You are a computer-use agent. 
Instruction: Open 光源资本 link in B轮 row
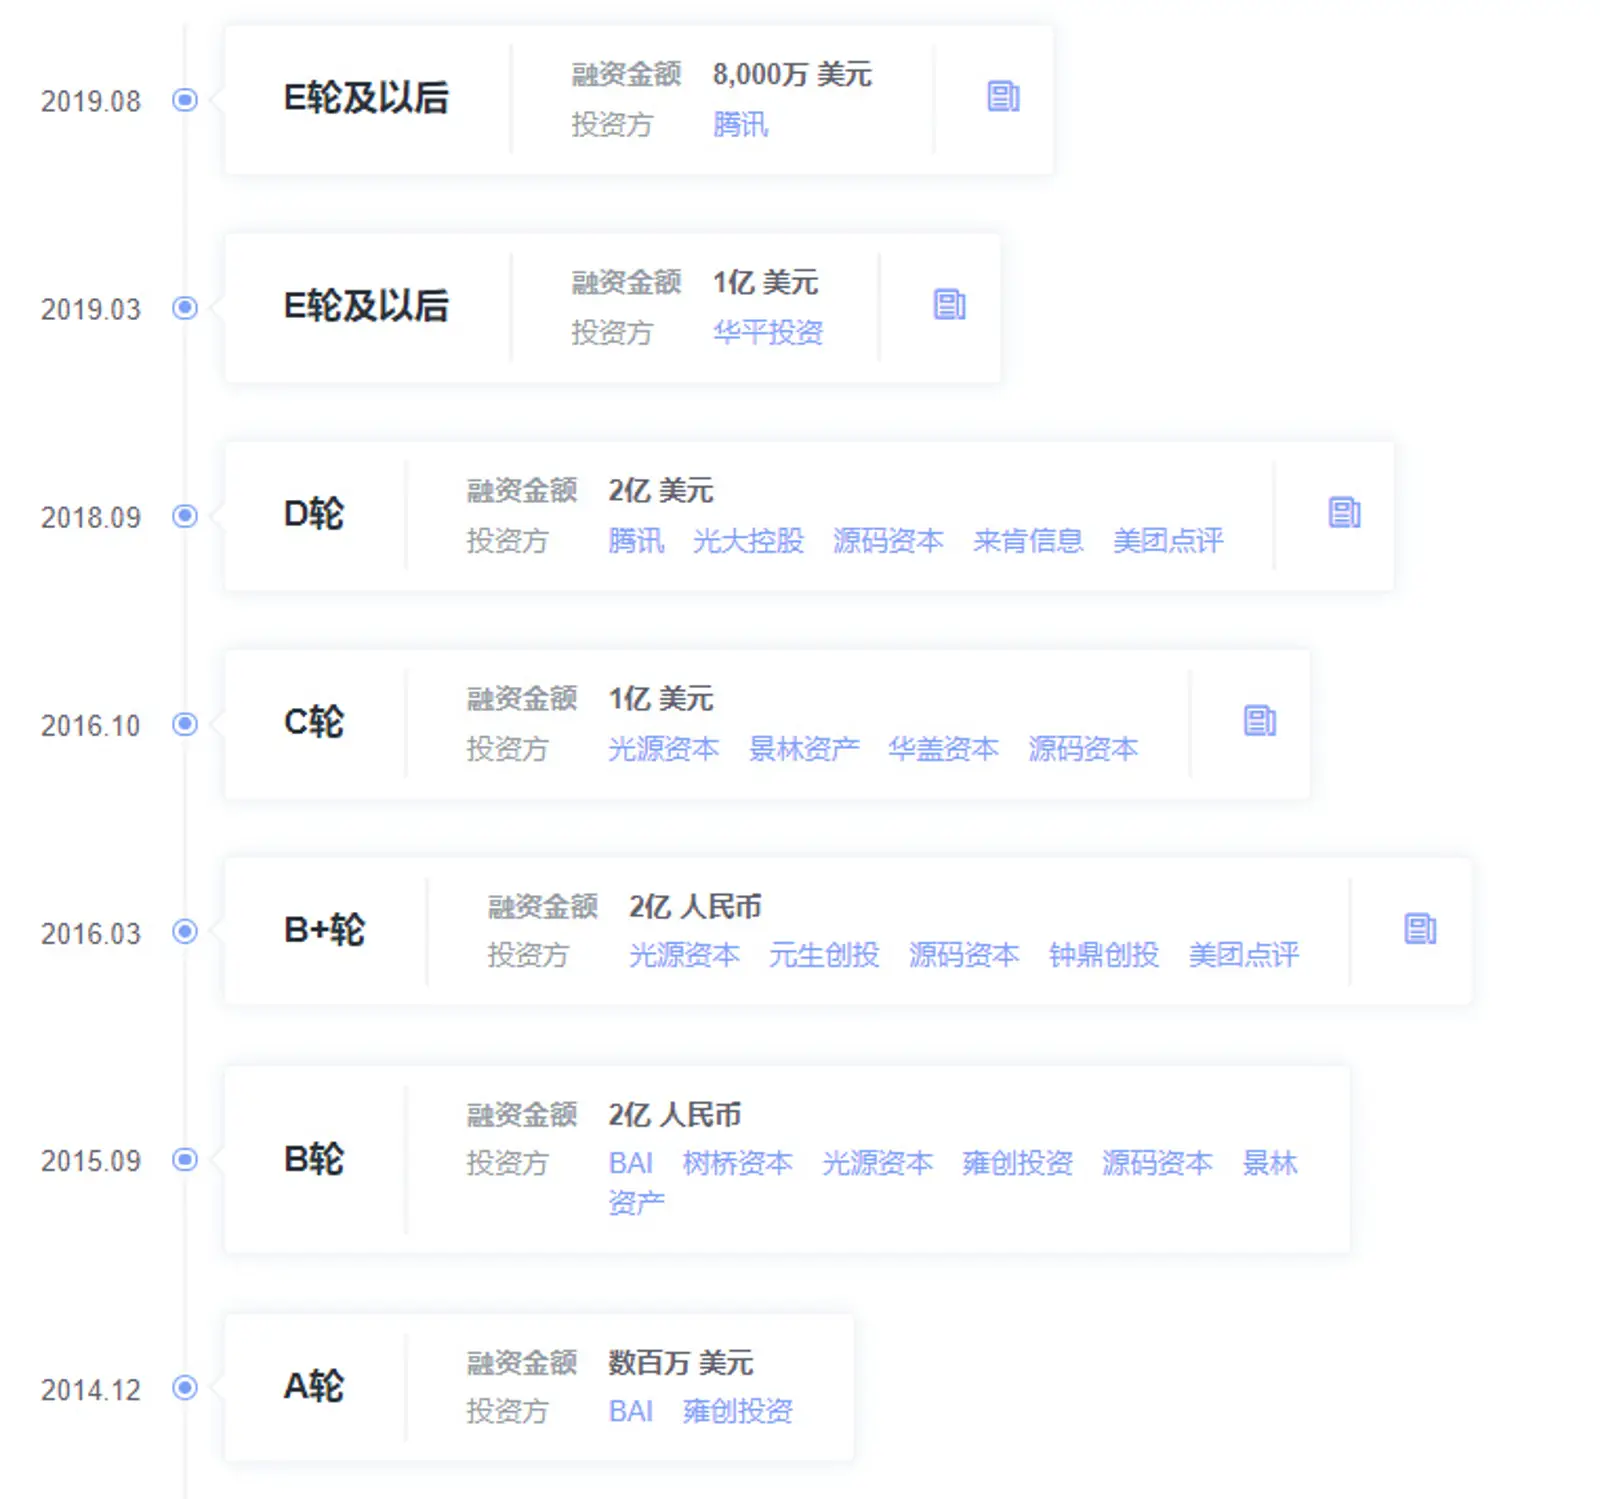pyautogui.click(x=878, y=1163)
